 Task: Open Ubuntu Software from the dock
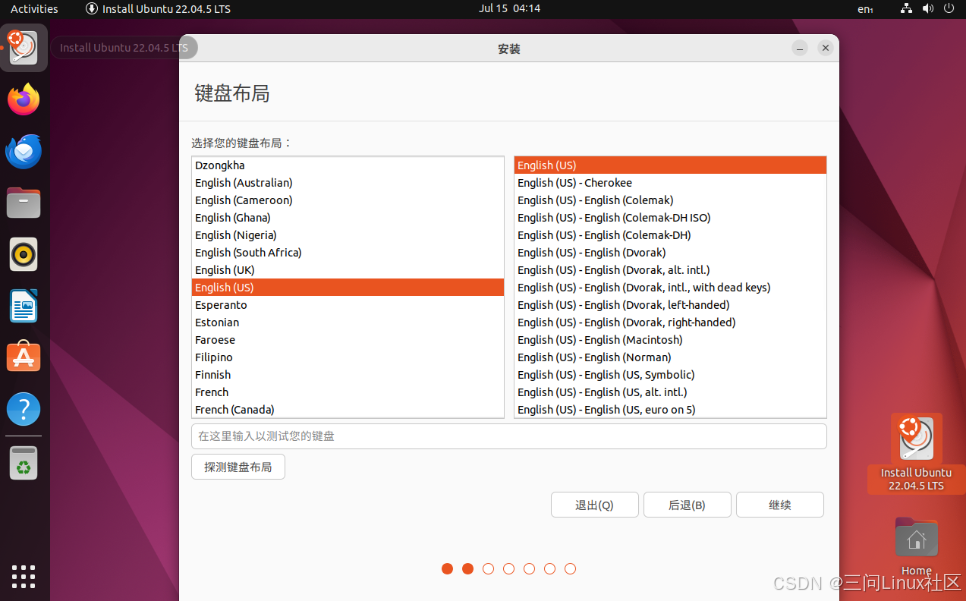[23, 356]
